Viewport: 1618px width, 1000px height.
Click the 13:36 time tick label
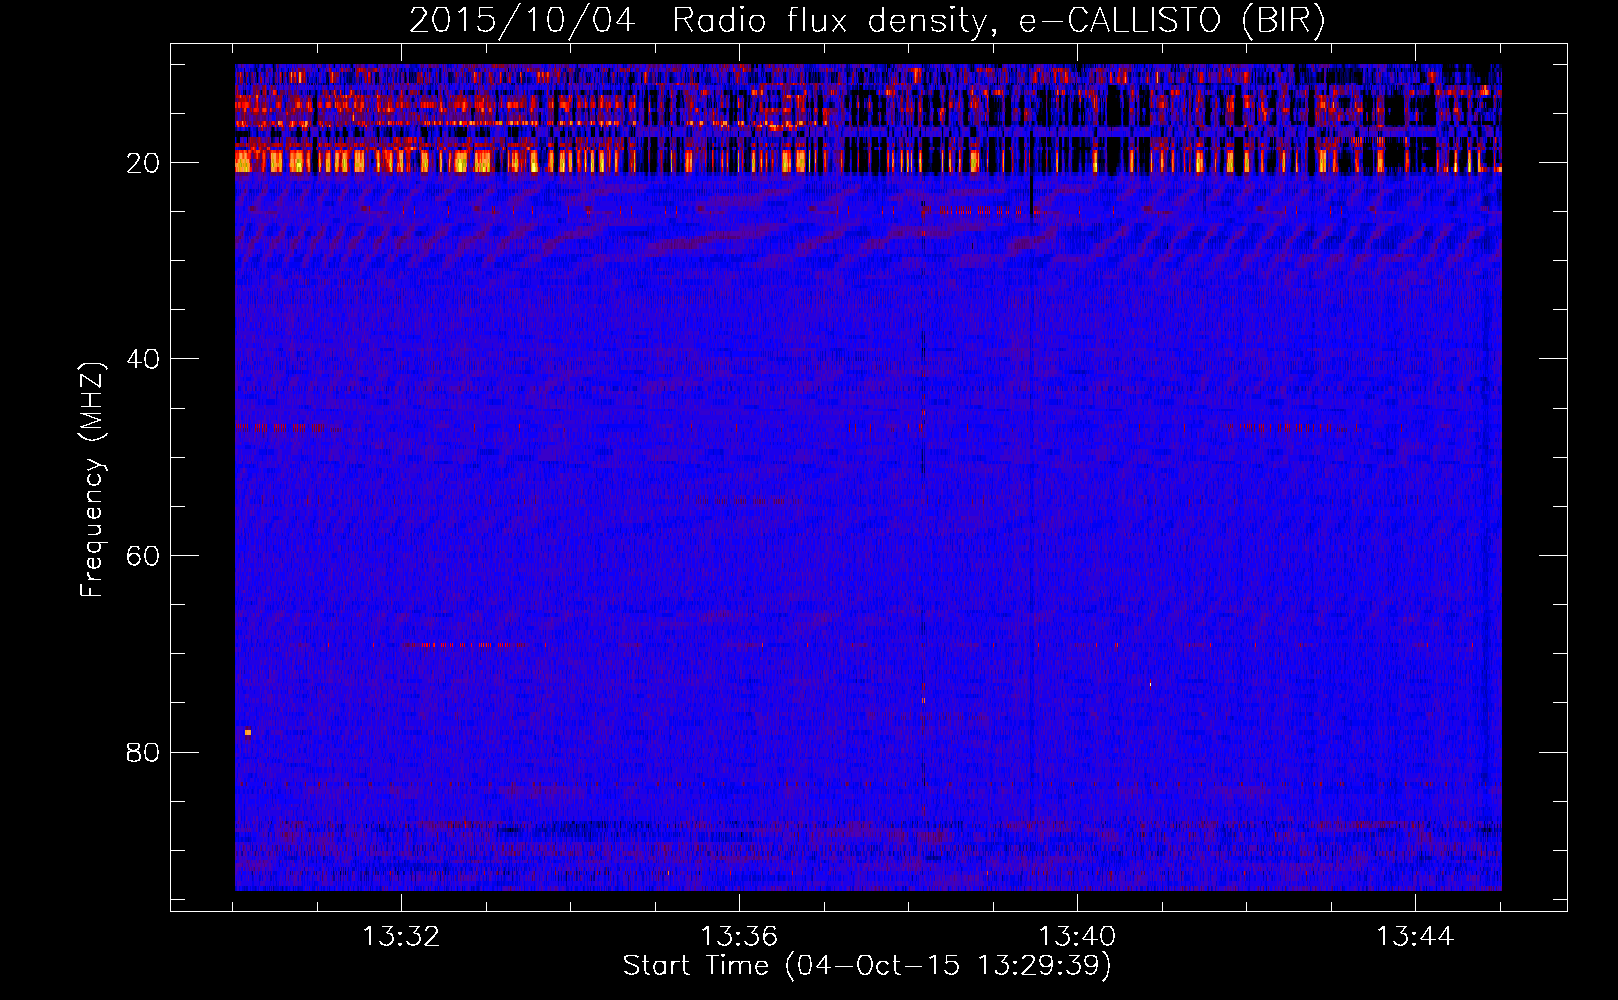[x=739, y=937]
